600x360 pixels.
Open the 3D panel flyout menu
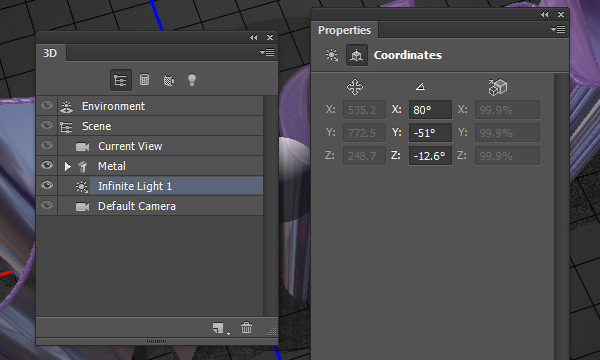coord(267,52)
